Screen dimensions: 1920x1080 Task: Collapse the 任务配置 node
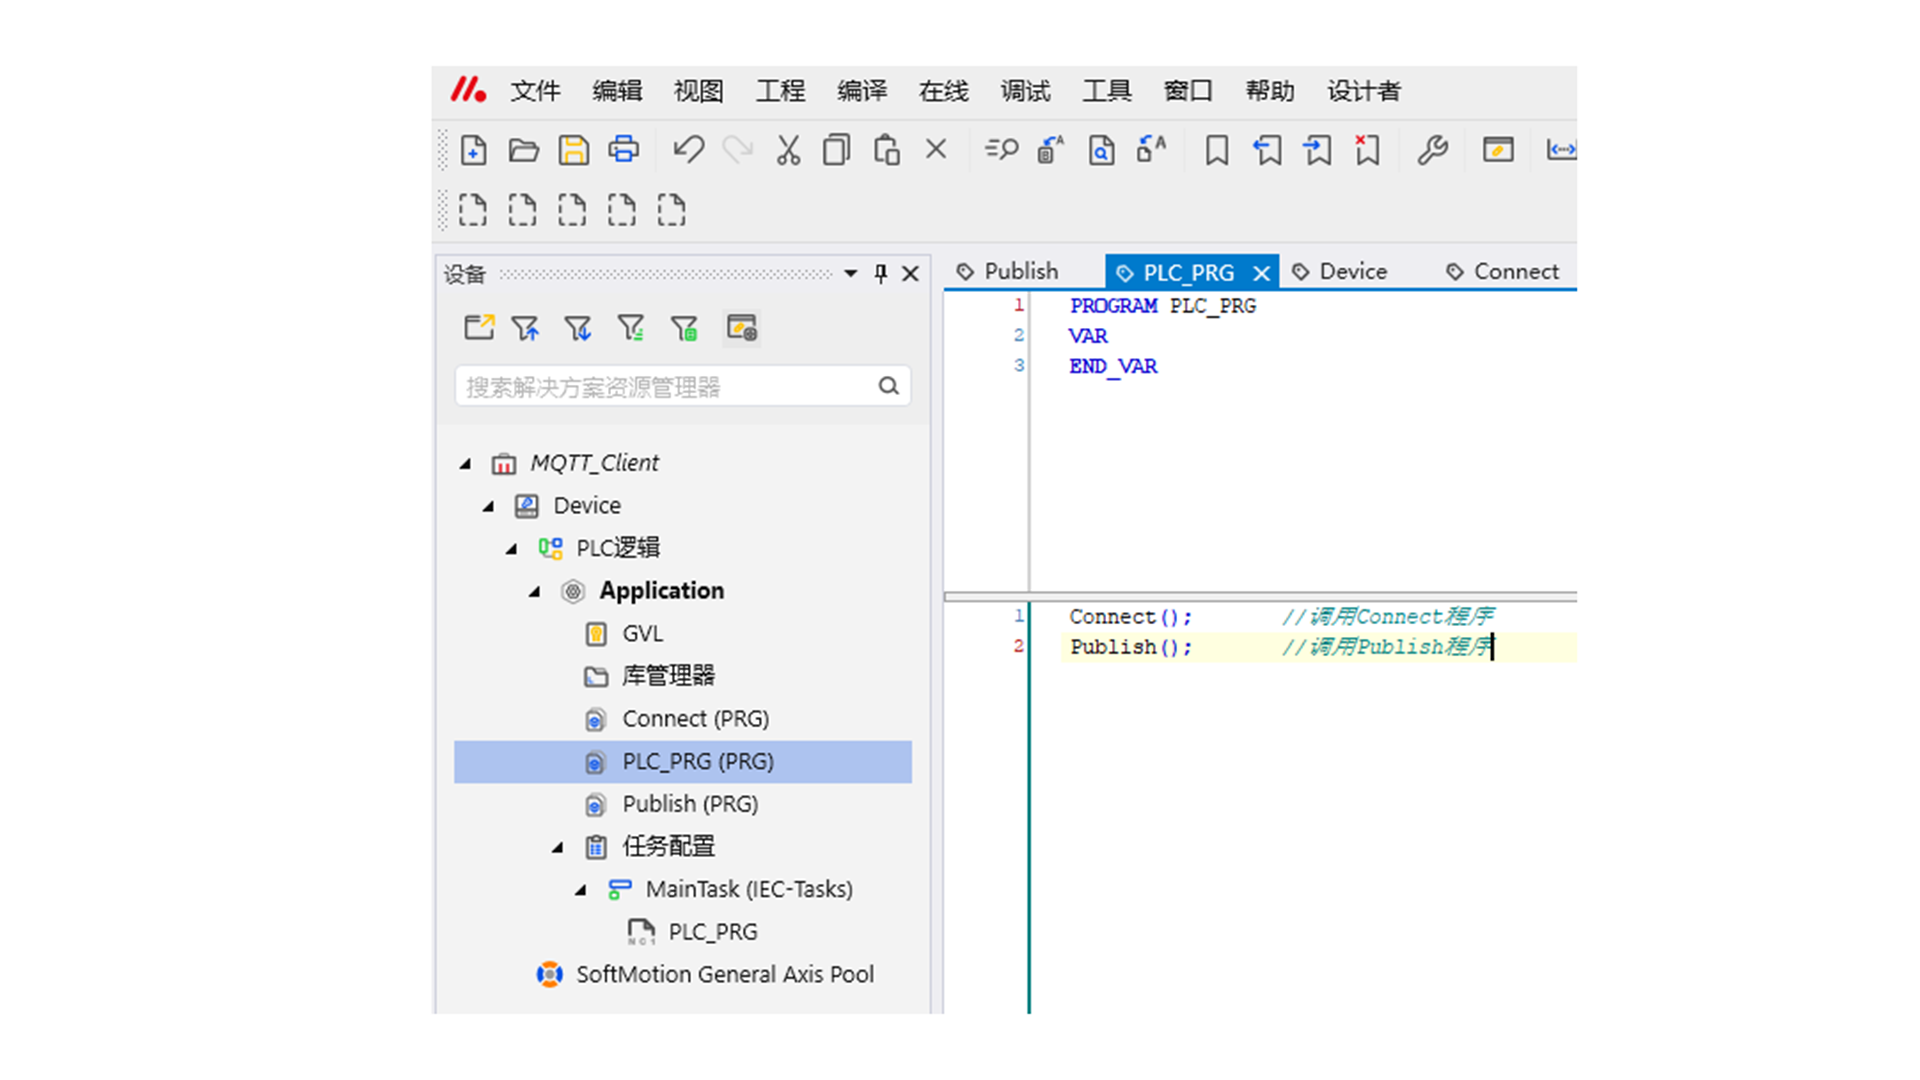coord(558,848)
